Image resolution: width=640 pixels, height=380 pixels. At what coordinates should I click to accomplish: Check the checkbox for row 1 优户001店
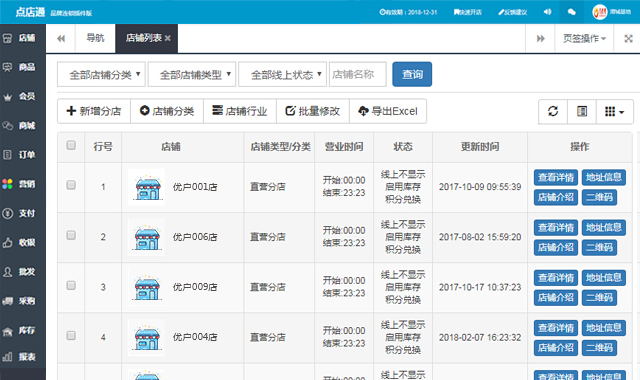coord(71,185)
